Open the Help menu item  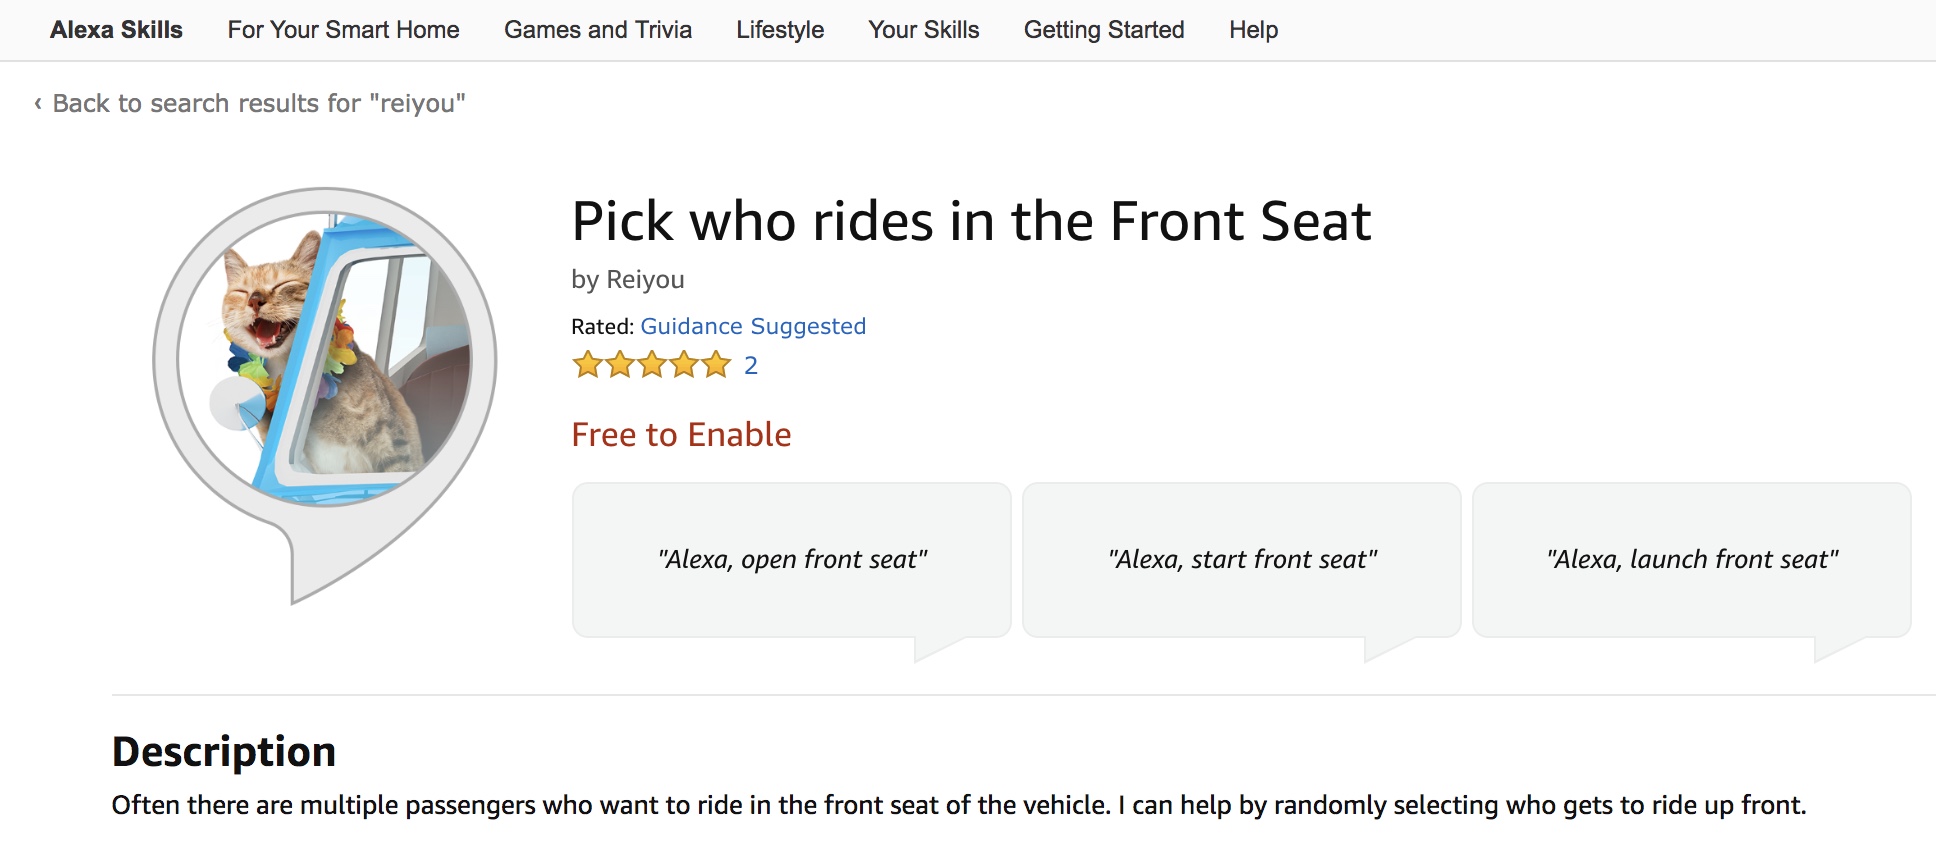point(1253,30)
